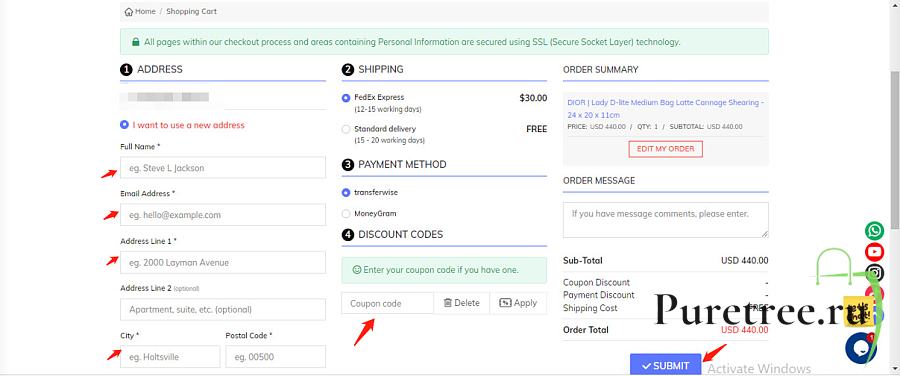Screen dimensions: 900x376
Task: Select FedEx Express shipping option
Action: [346, 98]
